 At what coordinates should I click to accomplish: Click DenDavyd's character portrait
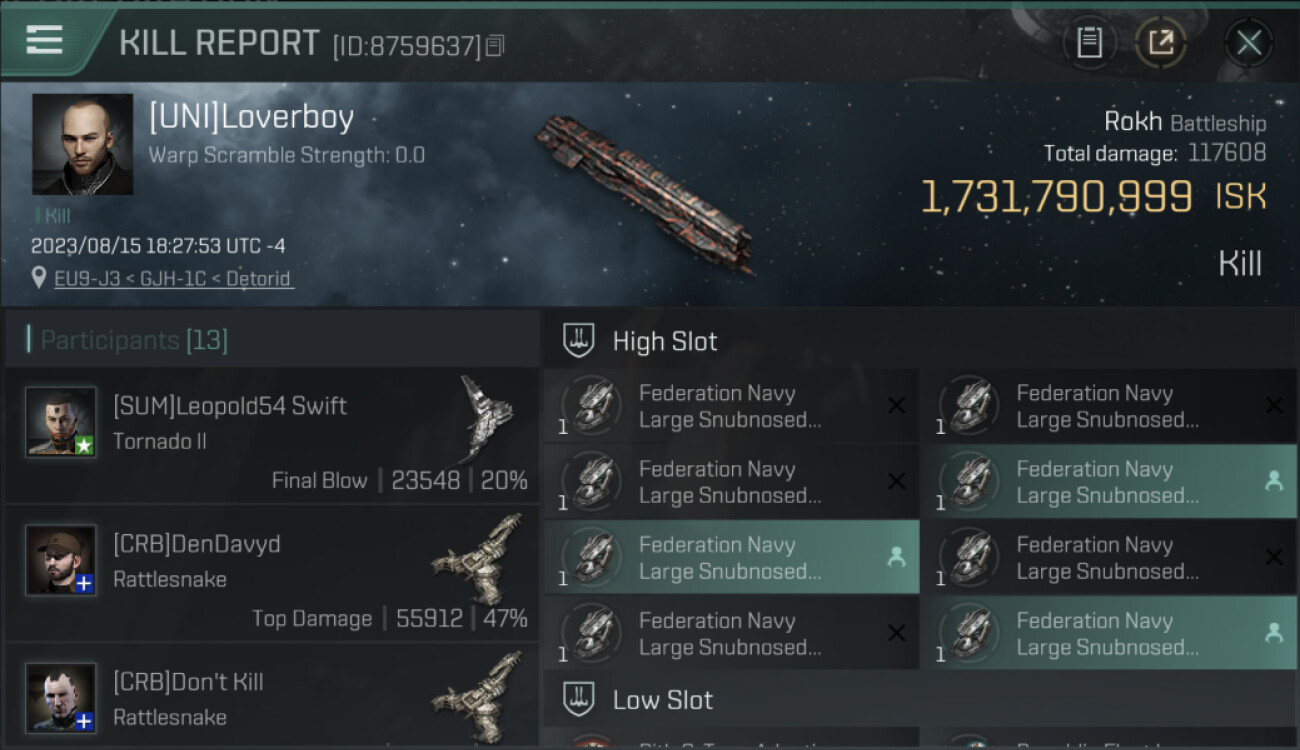click(x=61, y=560)
